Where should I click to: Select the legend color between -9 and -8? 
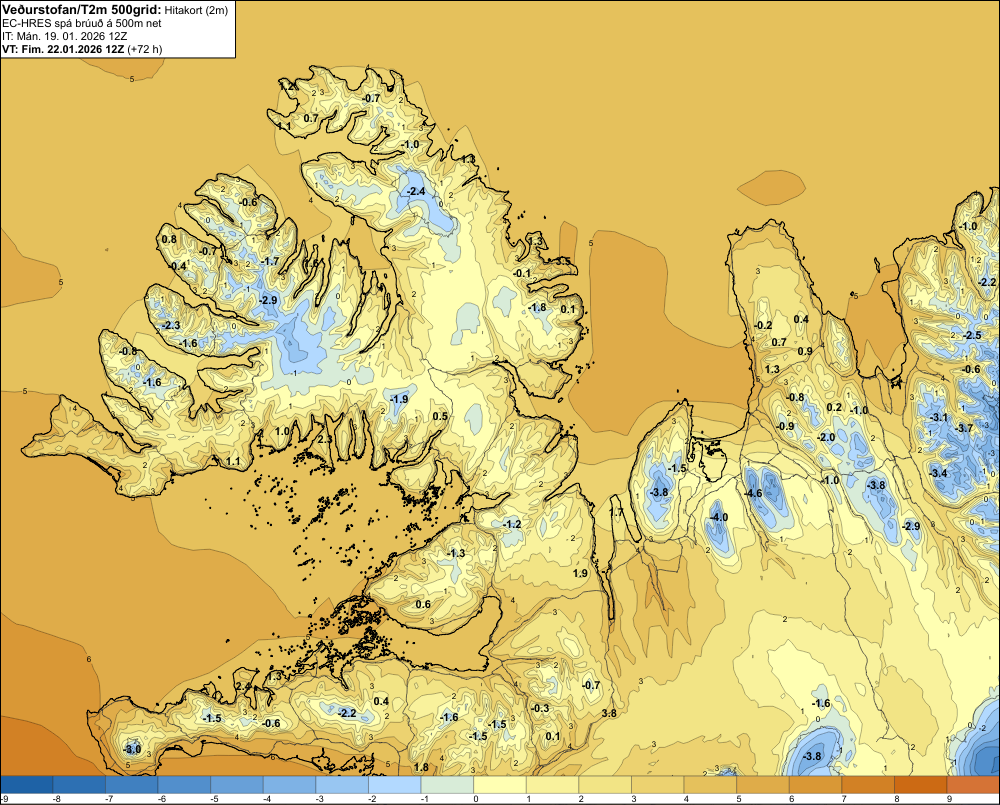pos(27,785)
